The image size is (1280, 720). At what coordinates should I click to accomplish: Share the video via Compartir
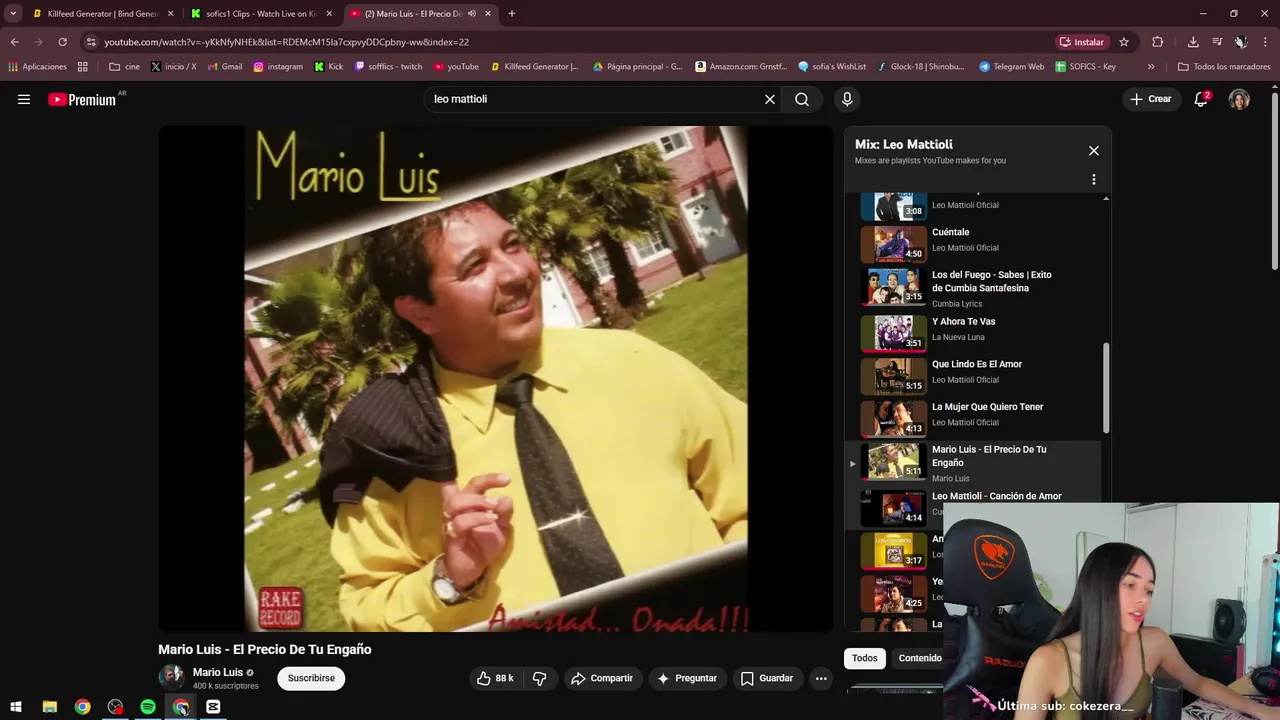tap(602, 678)
